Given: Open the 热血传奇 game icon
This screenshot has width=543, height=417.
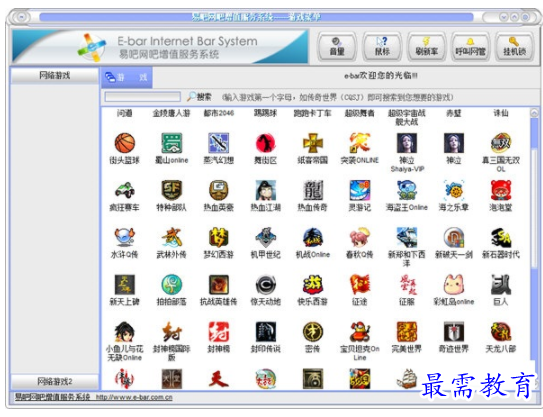Looking at the screenshot, I should tap(313, 190).
